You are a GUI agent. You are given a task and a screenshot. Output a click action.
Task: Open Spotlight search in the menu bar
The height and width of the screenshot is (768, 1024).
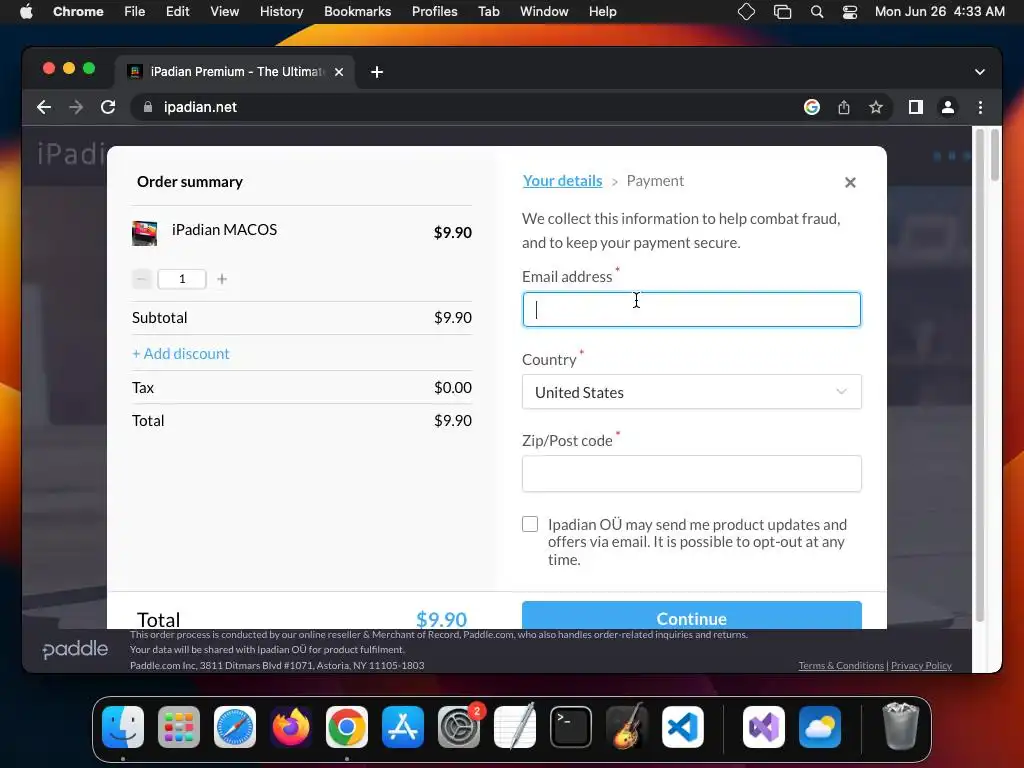[817, 12]
